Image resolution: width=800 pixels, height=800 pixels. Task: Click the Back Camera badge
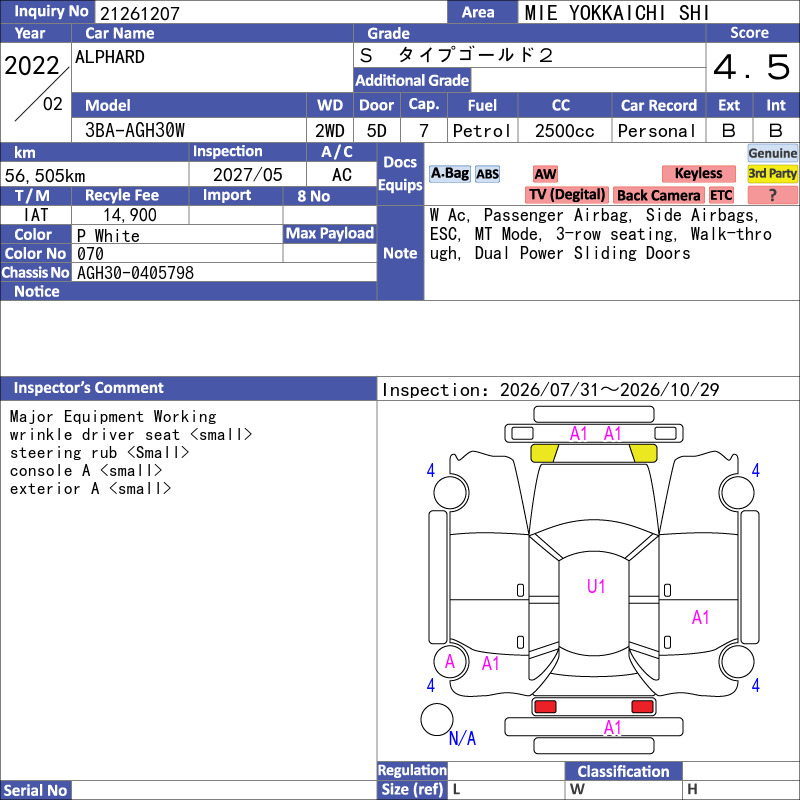(659, 195)
